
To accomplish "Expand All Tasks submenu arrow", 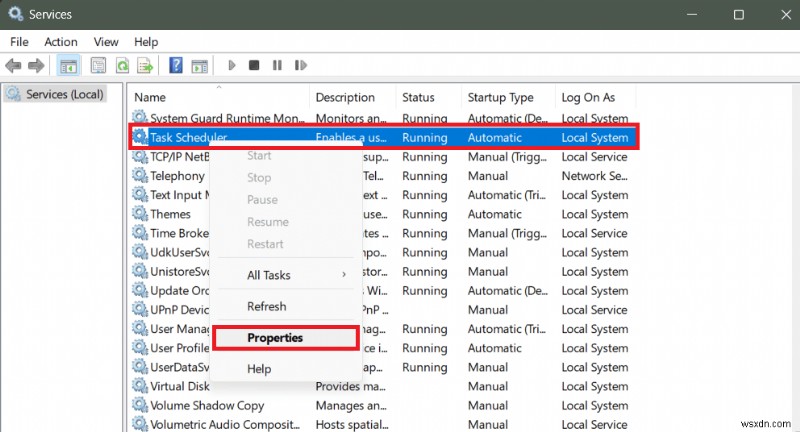I will 344,274.
